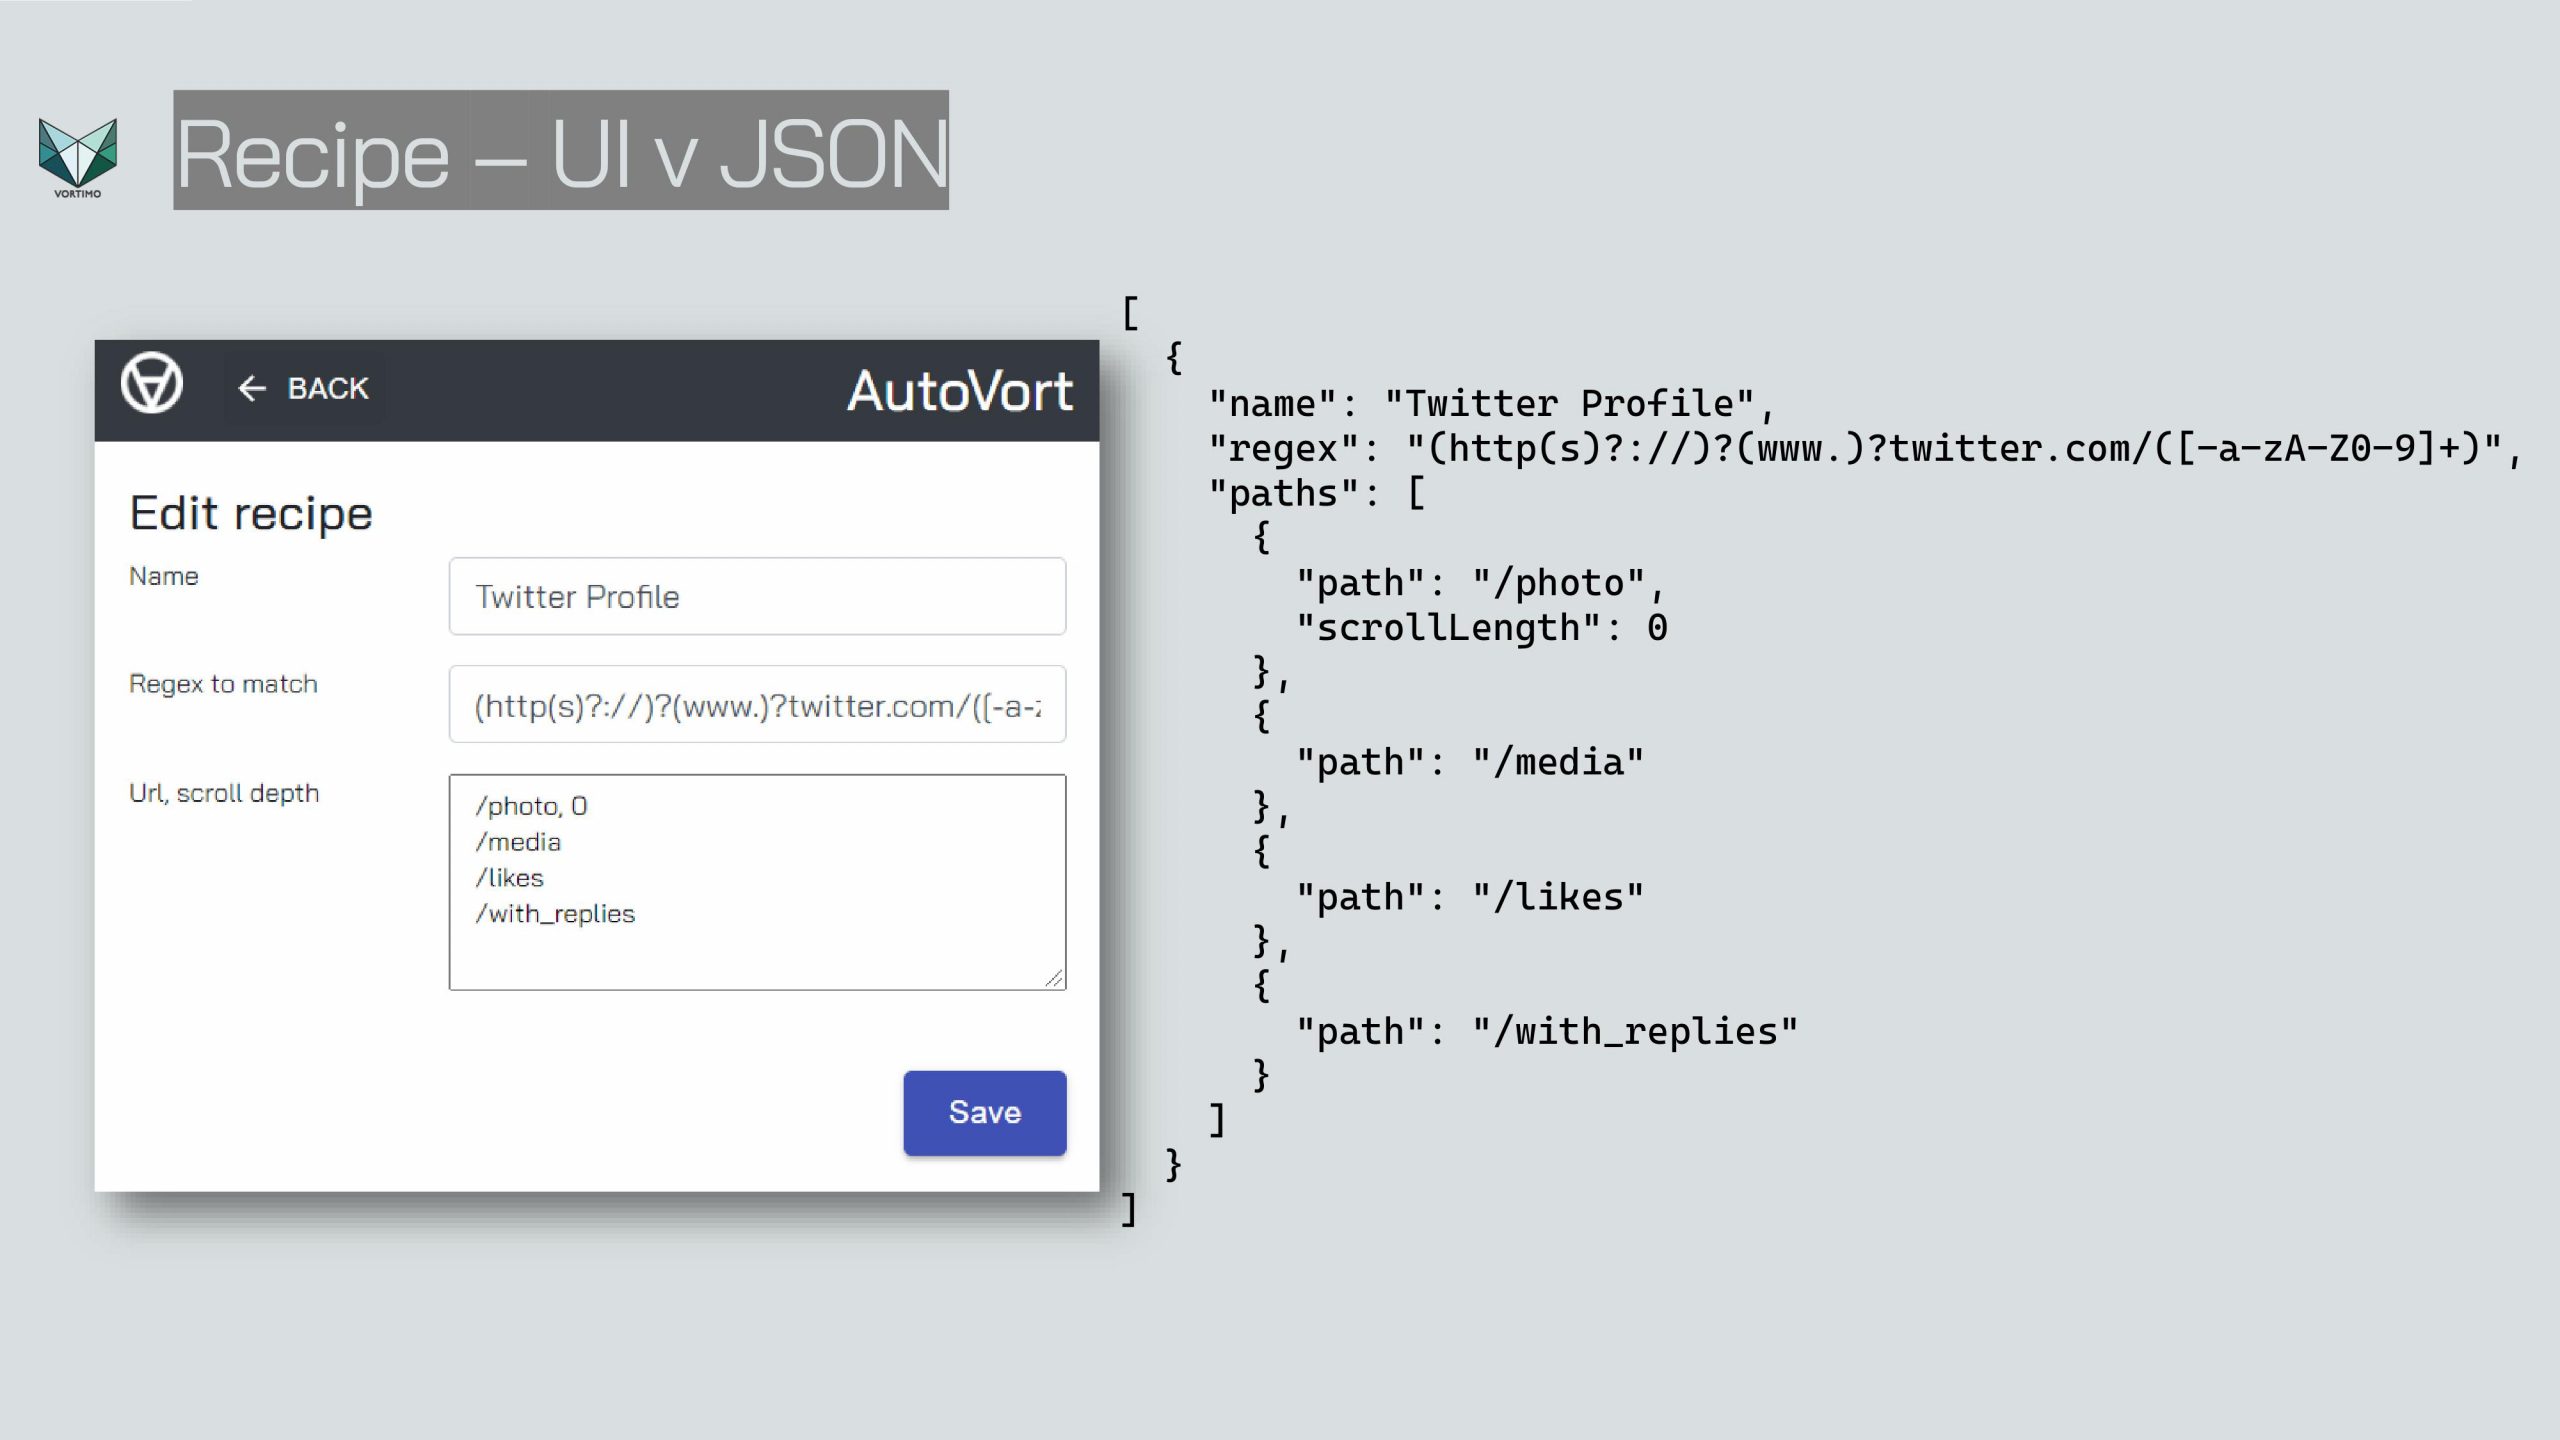Click the Regex to match label
The width and height of the screenshot is (2560, 1440).
[224, 684]
